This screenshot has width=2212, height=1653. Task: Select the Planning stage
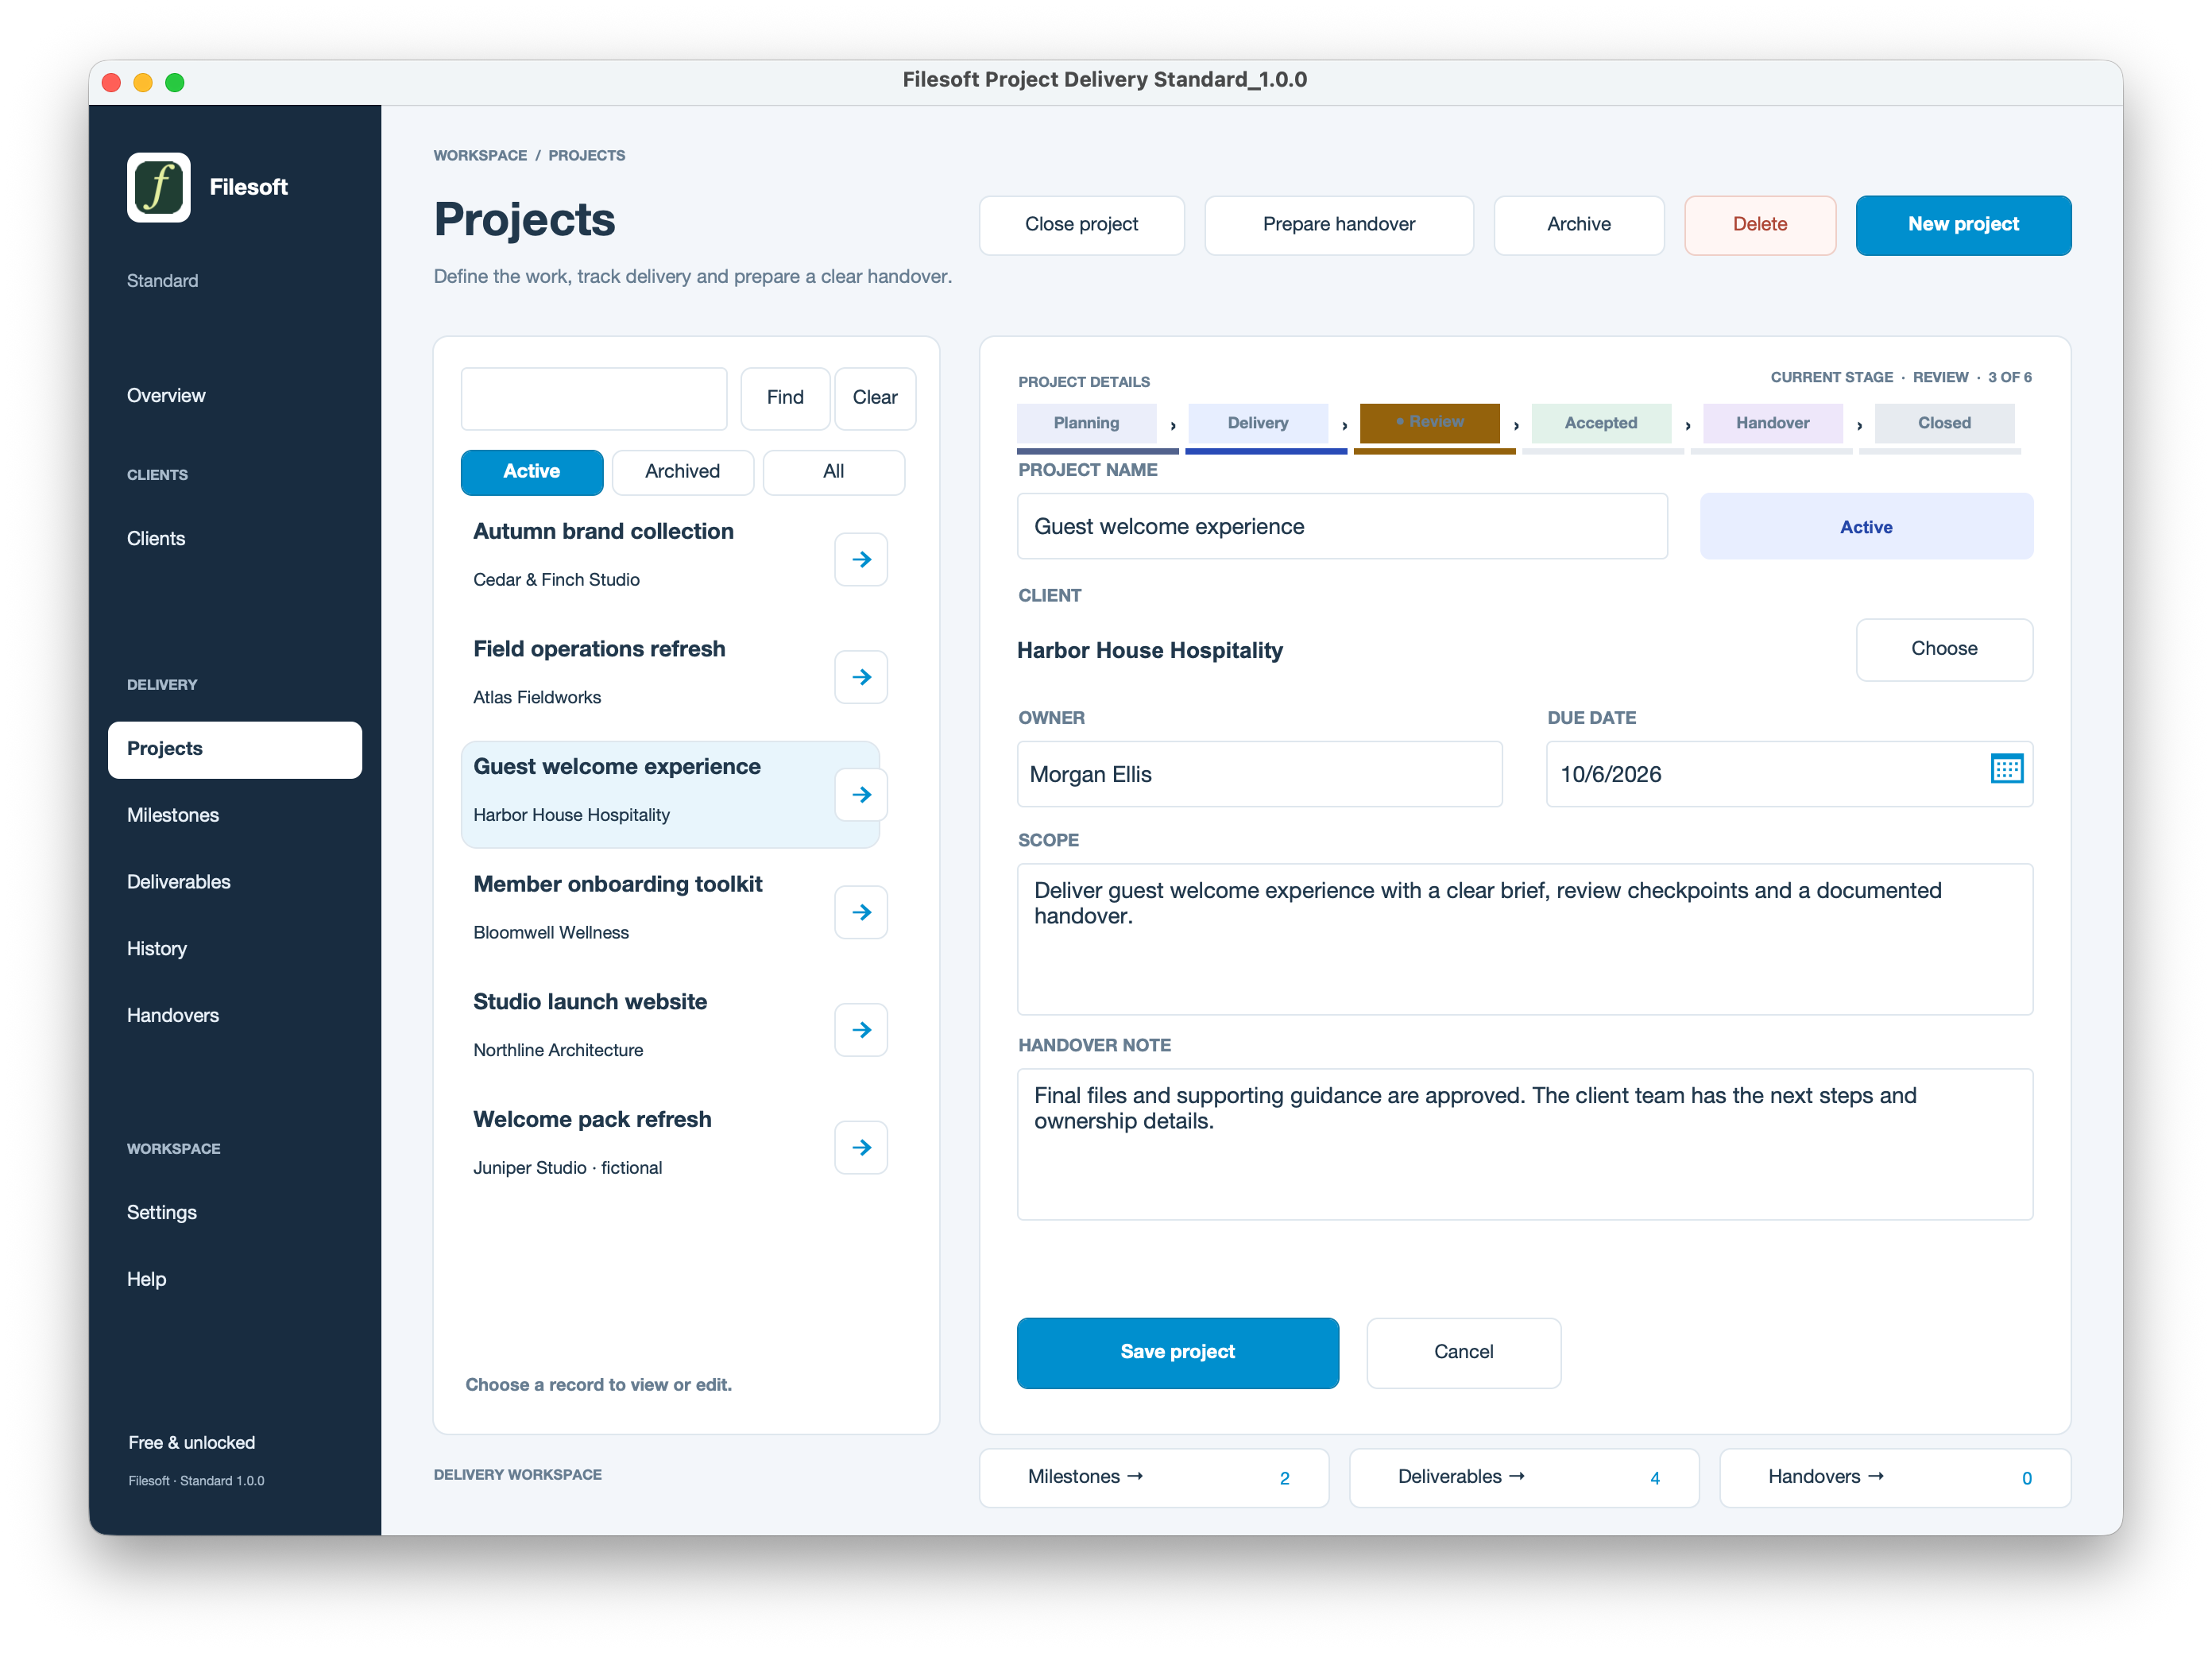click(1086, 423)
